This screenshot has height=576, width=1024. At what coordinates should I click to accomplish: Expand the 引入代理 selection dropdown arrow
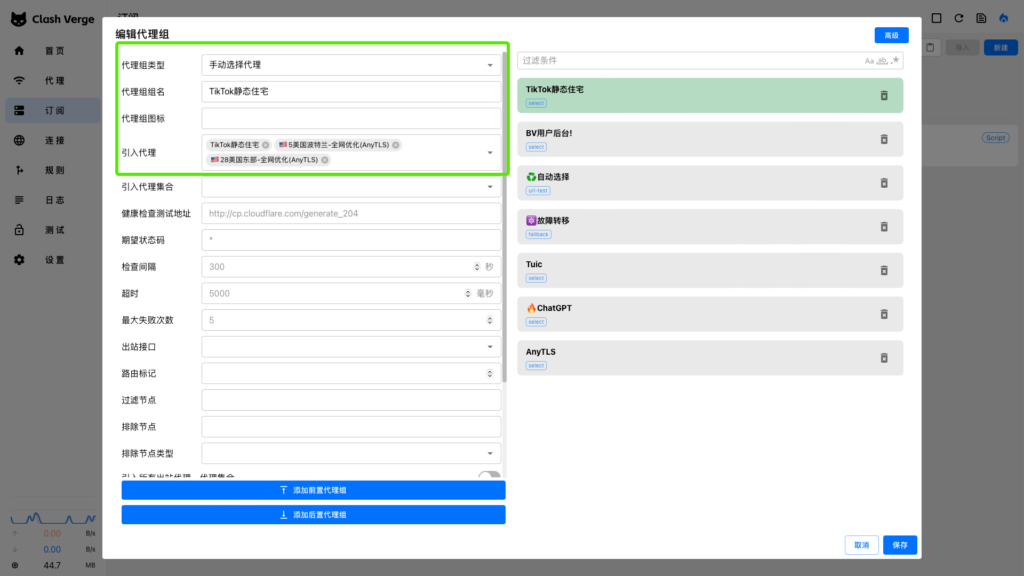pyautogui.click(x=490, y=153)
